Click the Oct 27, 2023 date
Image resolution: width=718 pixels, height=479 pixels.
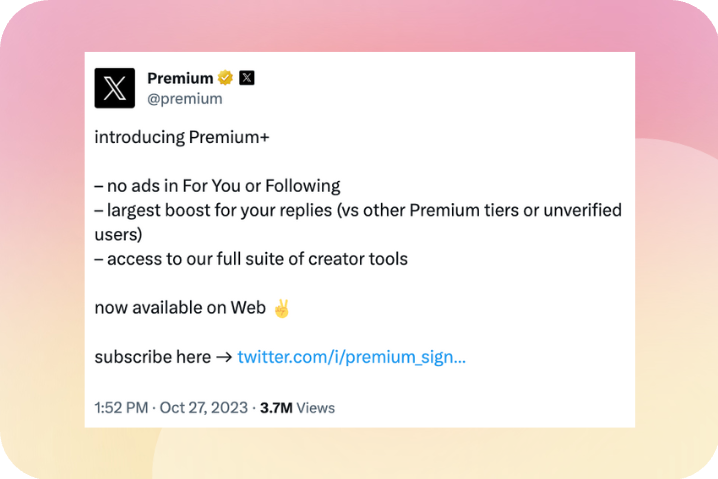pos(205,408)
